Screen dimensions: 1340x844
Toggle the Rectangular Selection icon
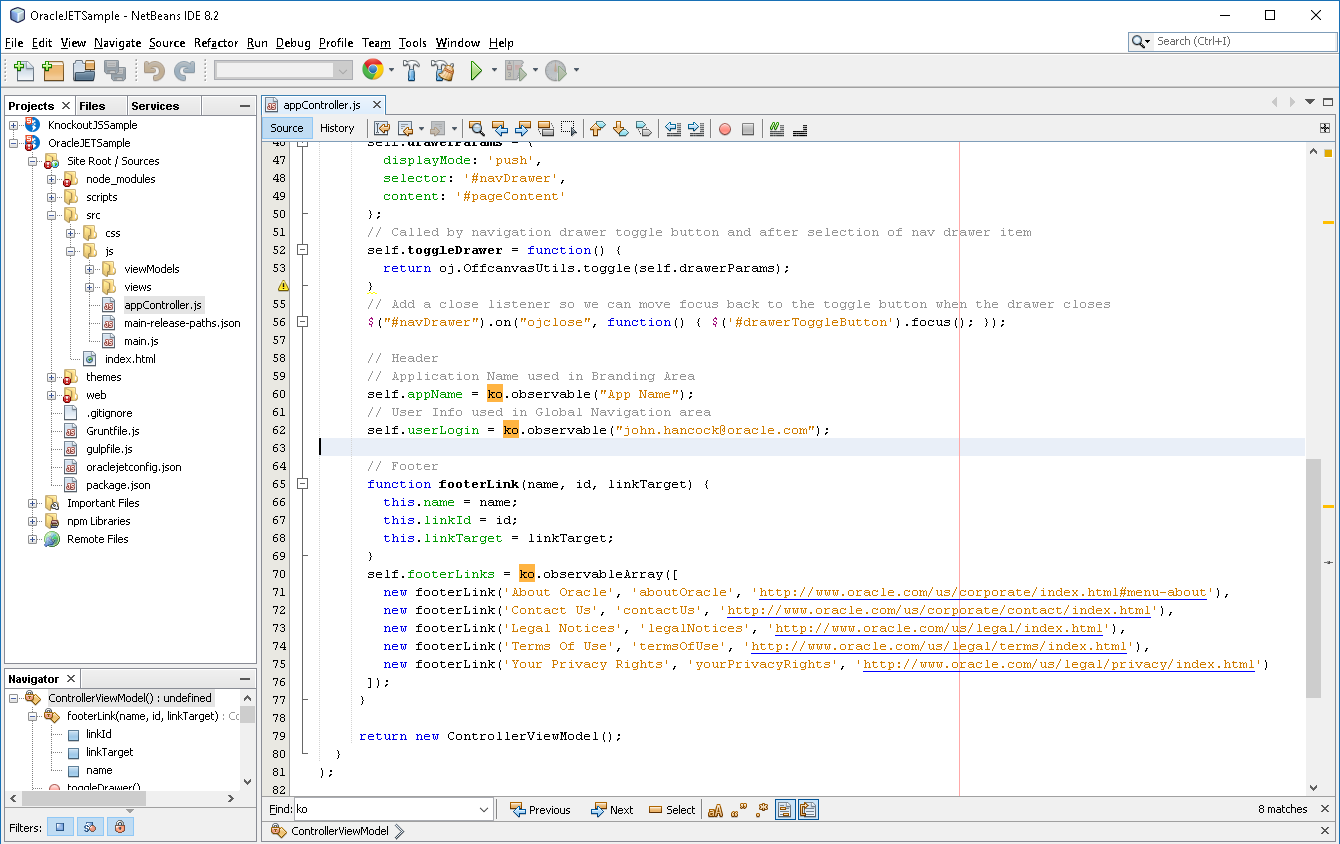569,128
